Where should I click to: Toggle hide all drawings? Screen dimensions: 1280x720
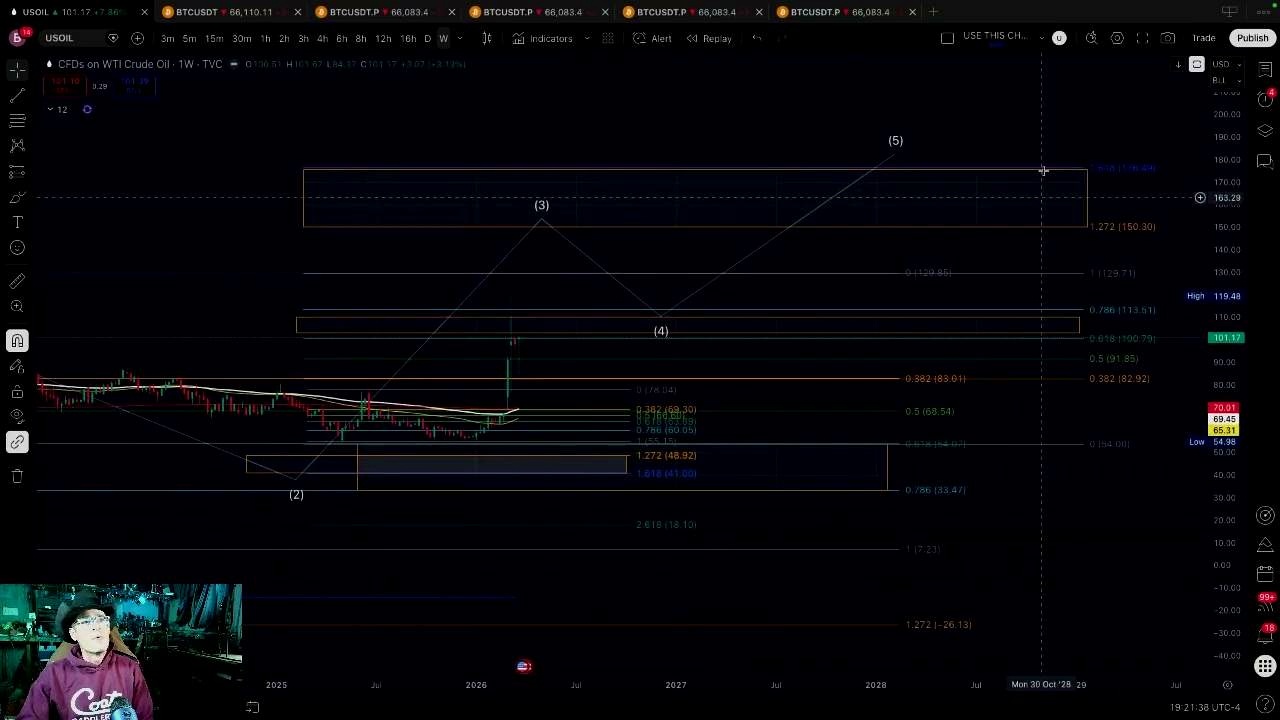click(17, 417)
